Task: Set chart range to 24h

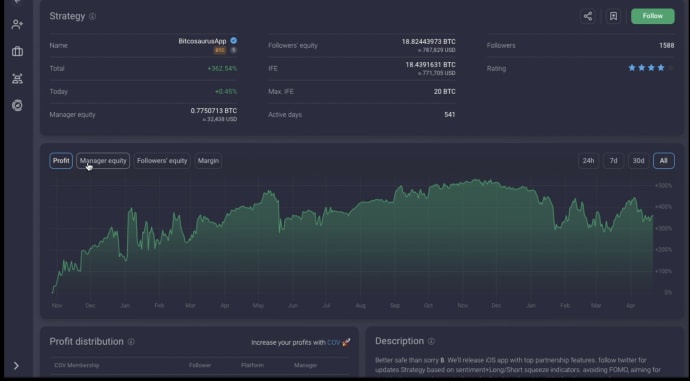Action: point(588,161)
